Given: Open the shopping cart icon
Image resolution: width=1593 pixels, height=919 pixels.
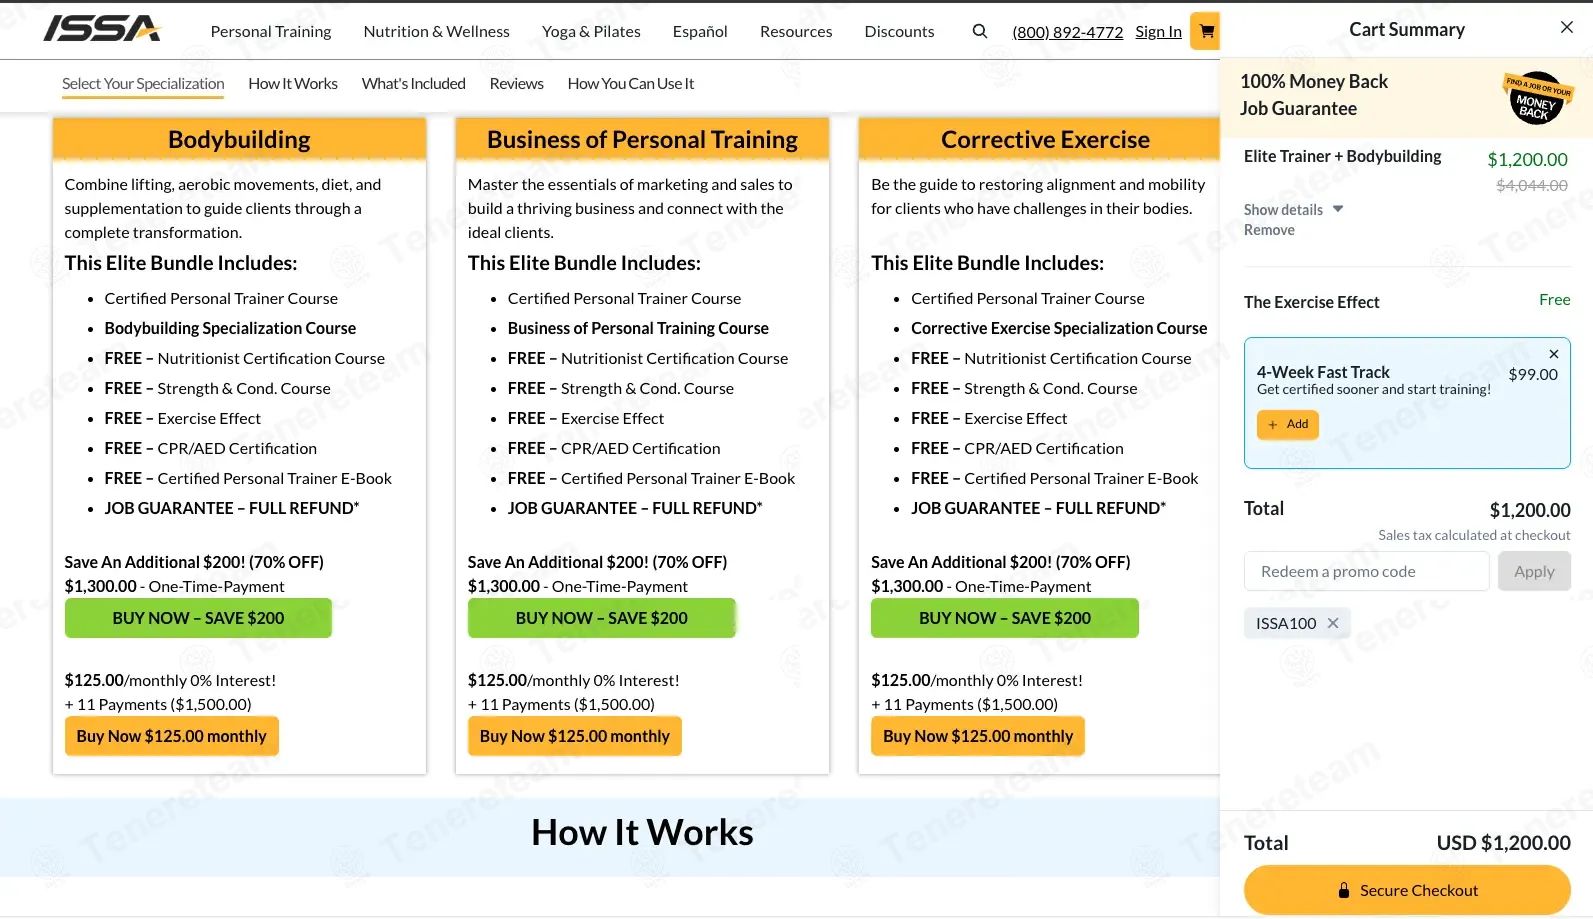Looking at the screenshot, I should pos(1206,31).
